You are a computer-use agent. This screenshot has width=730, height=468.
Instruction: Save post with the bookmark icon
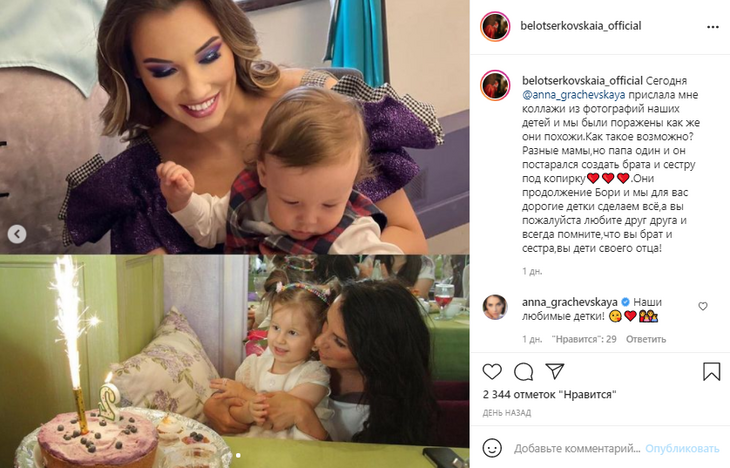(711, 372)
